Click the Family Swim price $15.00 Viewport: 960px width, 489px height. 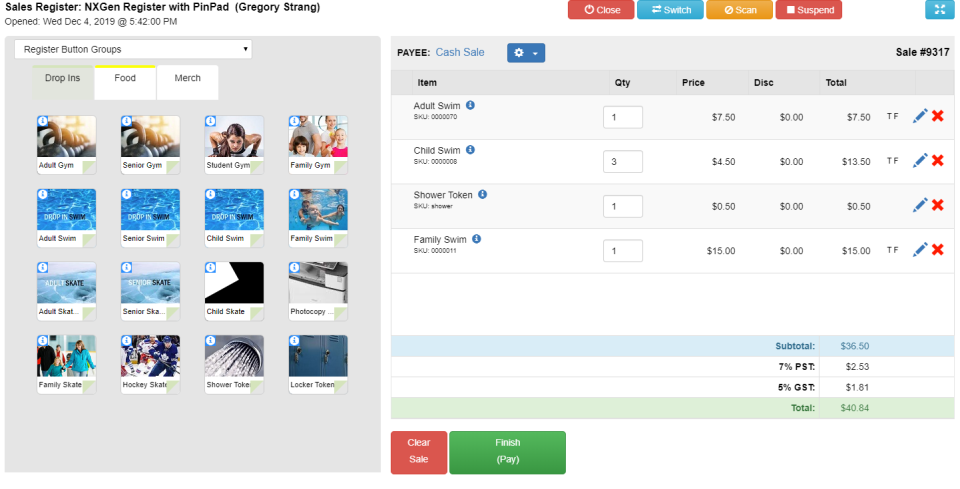tap(721, 251)
